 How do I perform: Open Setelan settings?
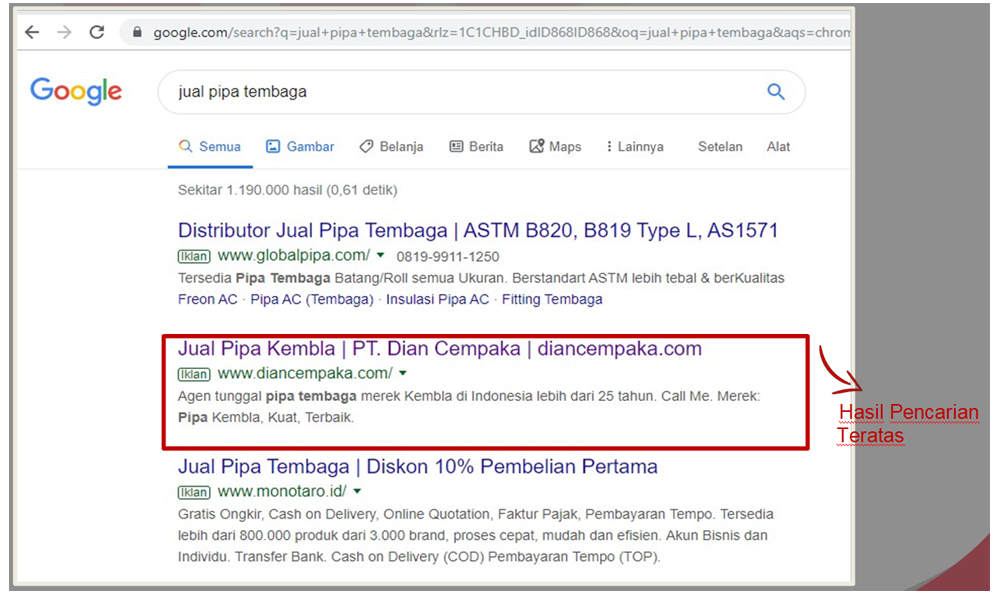coord(720,147)
